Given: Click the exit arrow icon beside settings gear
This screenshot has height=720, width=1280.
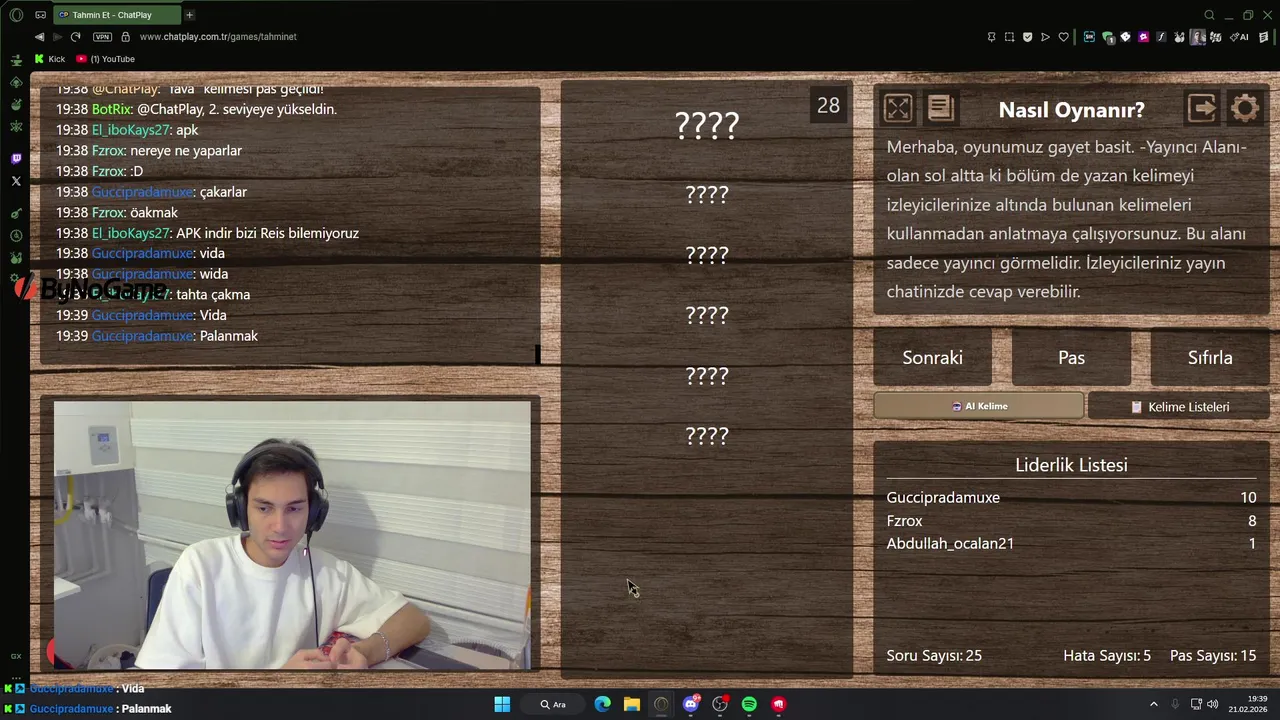Looking at the screenshot, I should (1202, 108).
